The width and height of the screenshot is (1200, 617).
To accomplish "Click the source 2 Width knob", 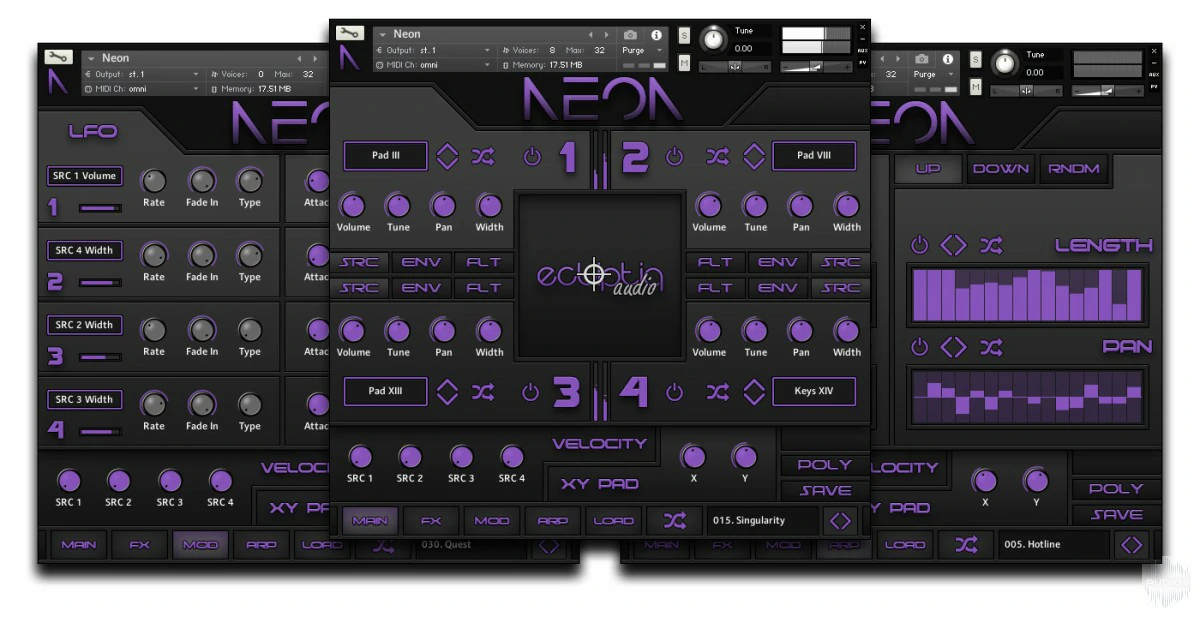I will click(x=847, y=206).
